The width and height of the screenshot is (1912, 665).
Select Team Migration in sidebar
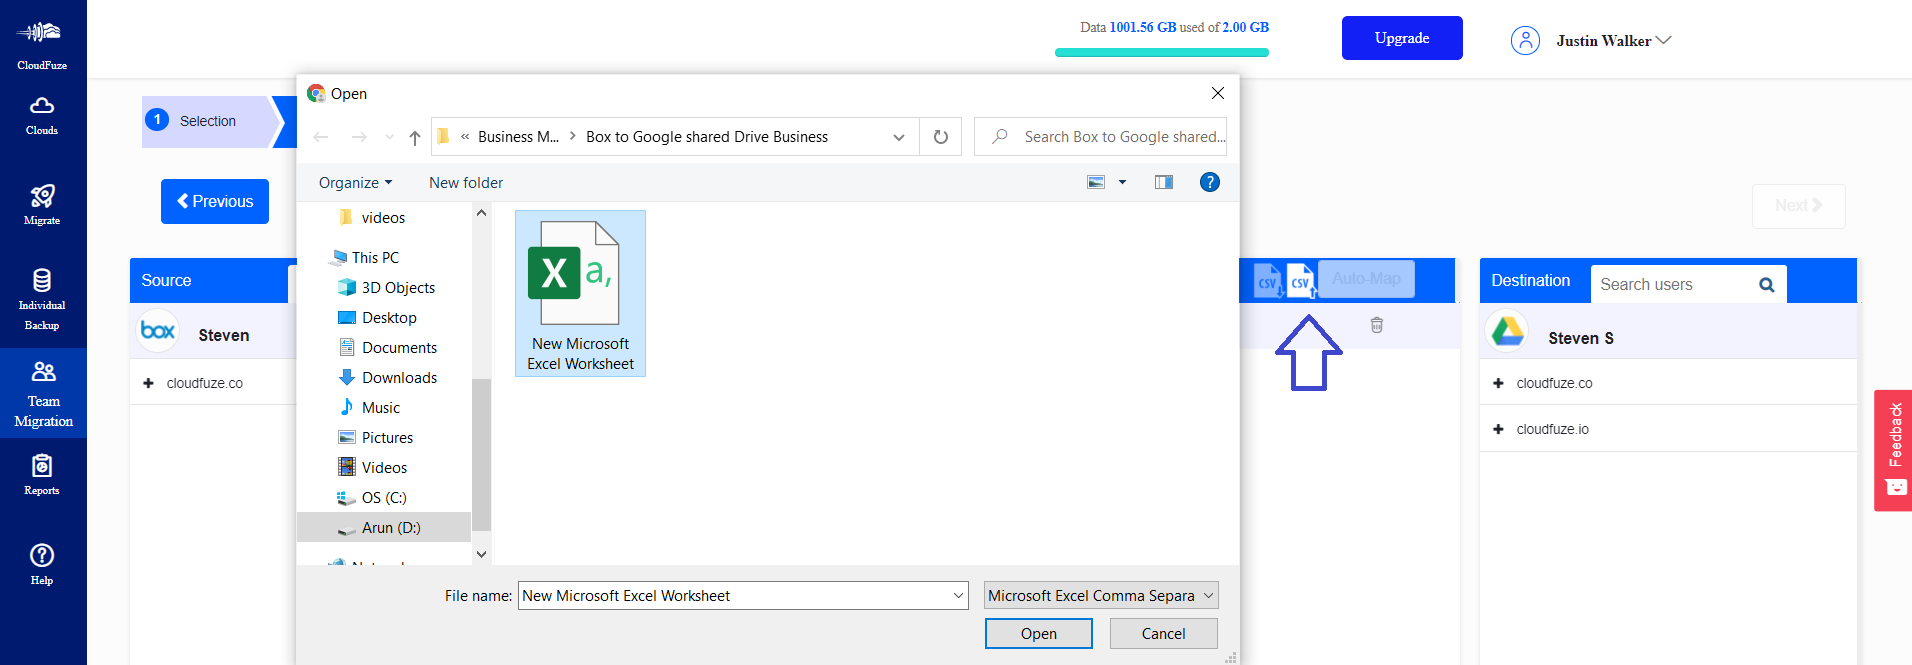[43, 394]
